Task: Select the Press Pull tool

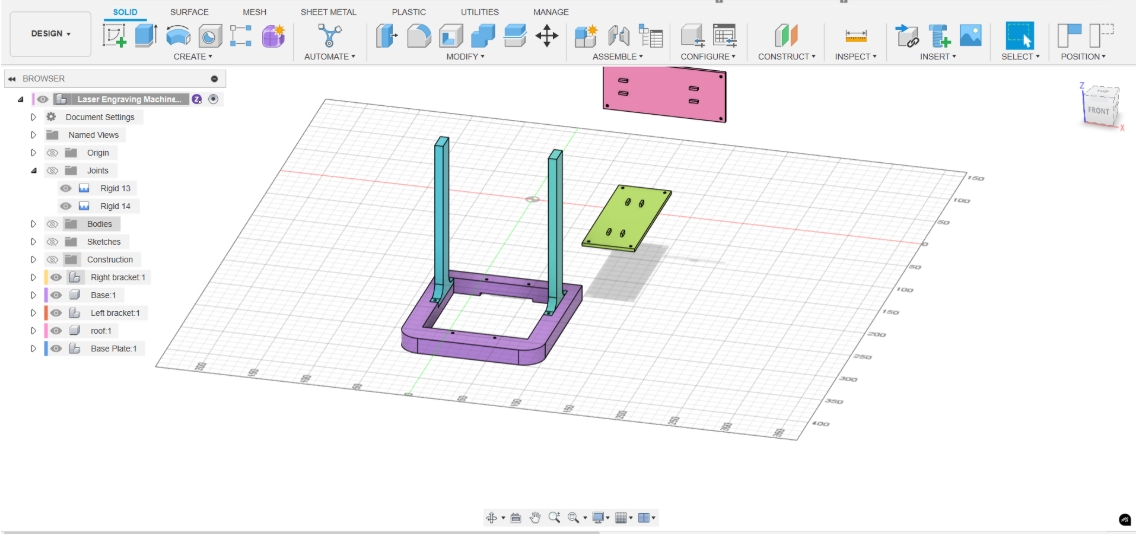Action: coord(387,36)
